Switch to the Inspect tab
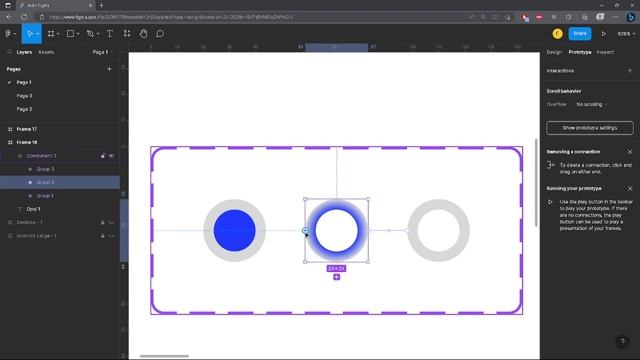Viewport: 640px width, 360px height. 605,52
